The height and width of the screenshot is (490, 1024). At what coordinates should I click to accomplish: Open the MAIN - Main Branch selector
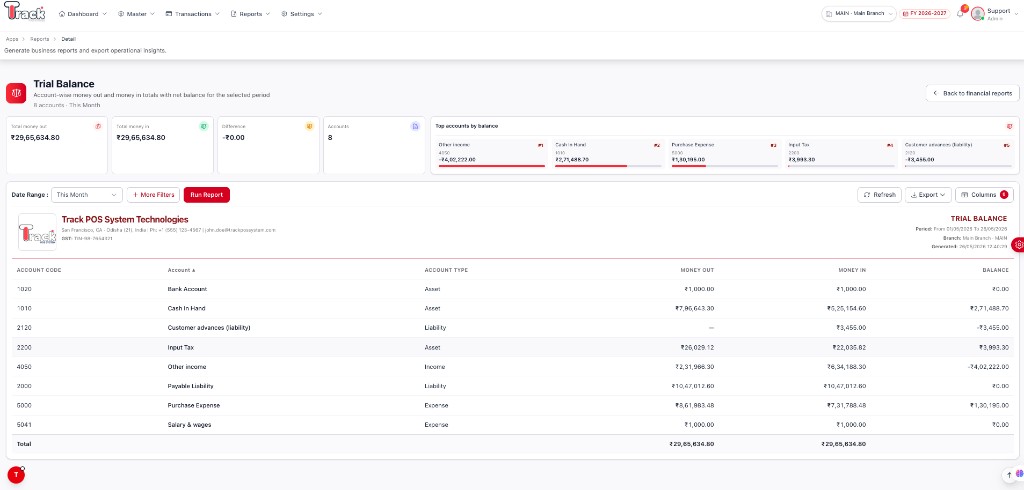pos(859,14)
